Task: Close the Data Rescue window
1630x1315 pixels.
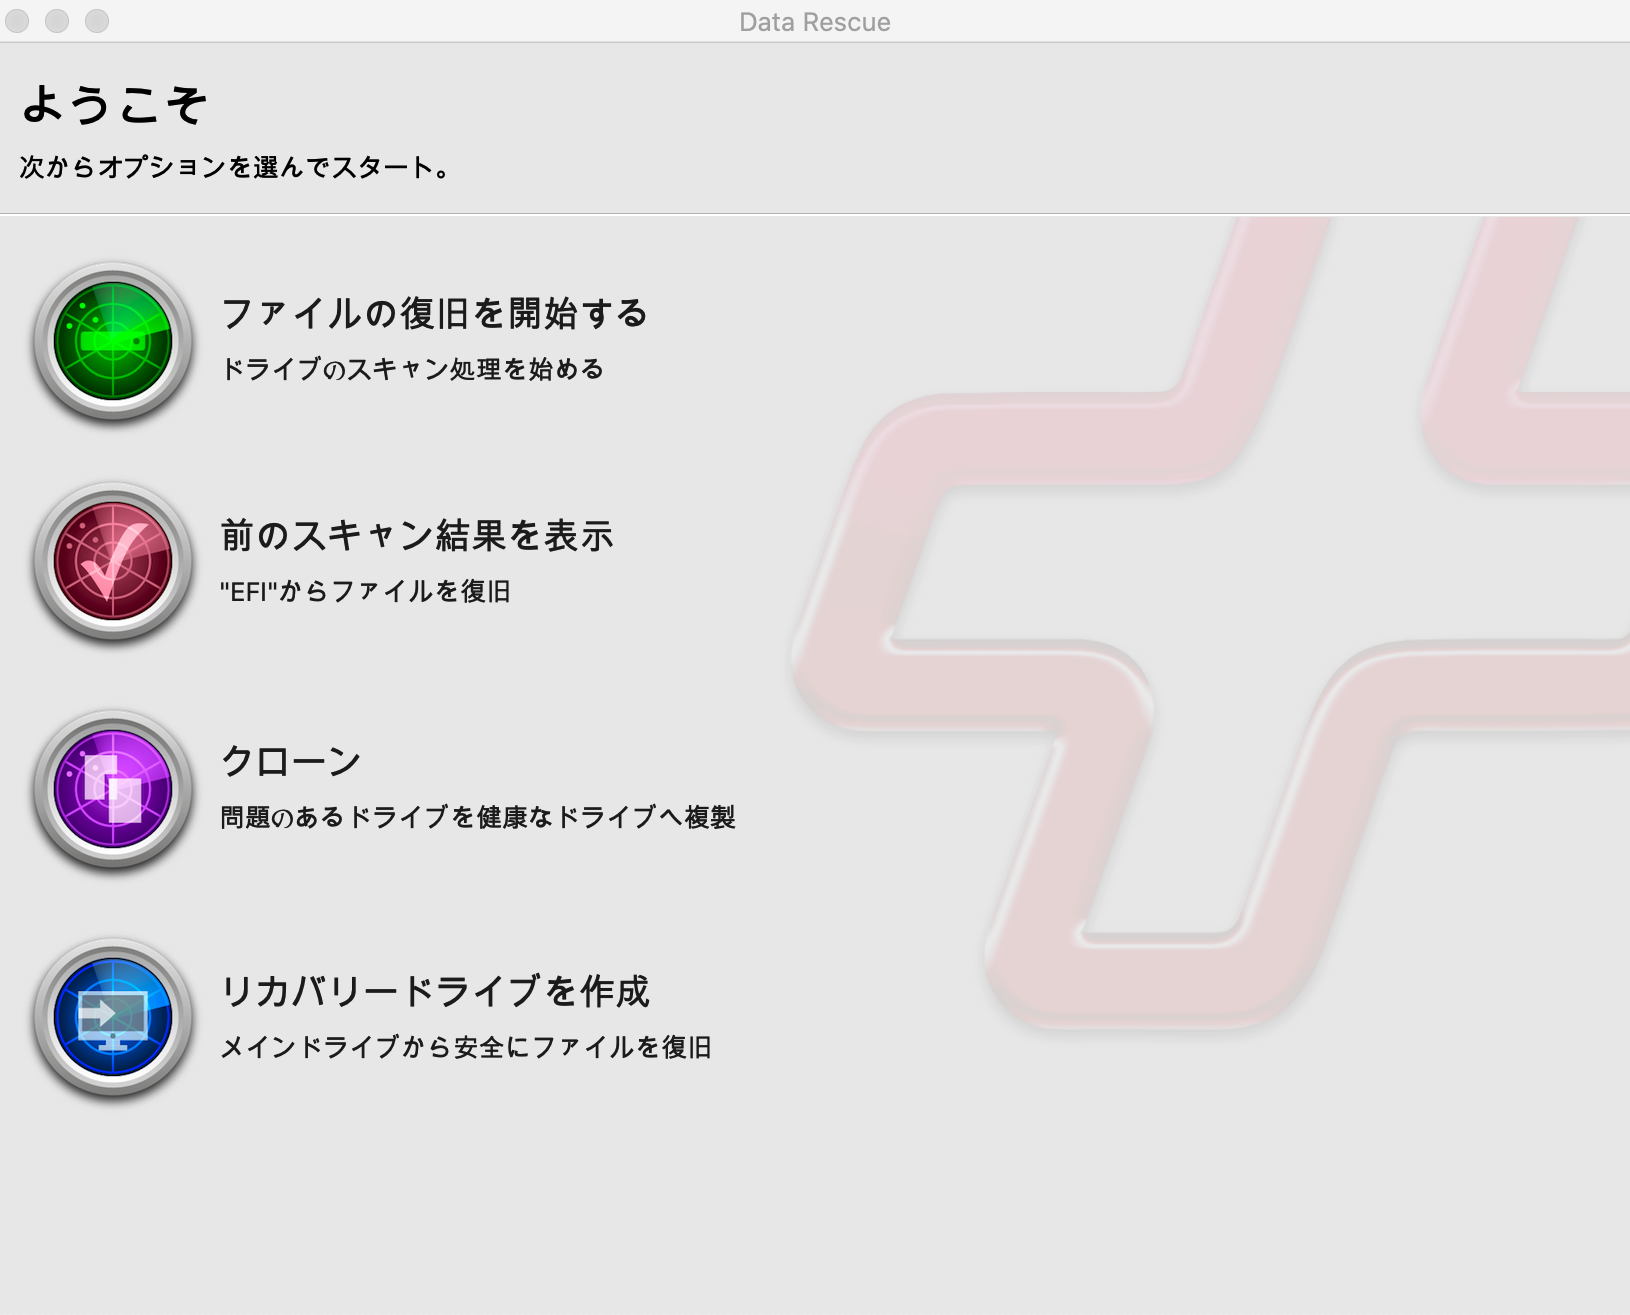Action: 17,21
